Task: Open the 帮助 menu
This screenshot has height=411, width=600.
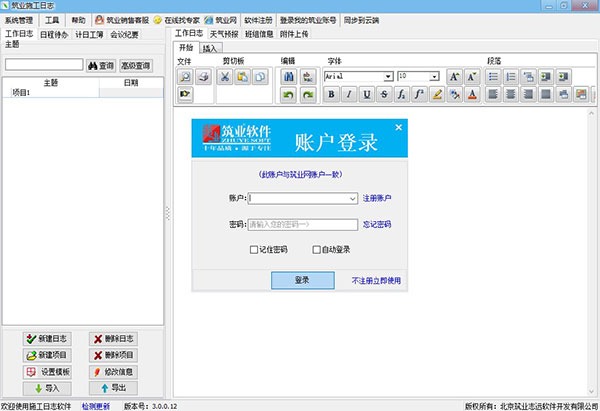Action: (78, 20)
